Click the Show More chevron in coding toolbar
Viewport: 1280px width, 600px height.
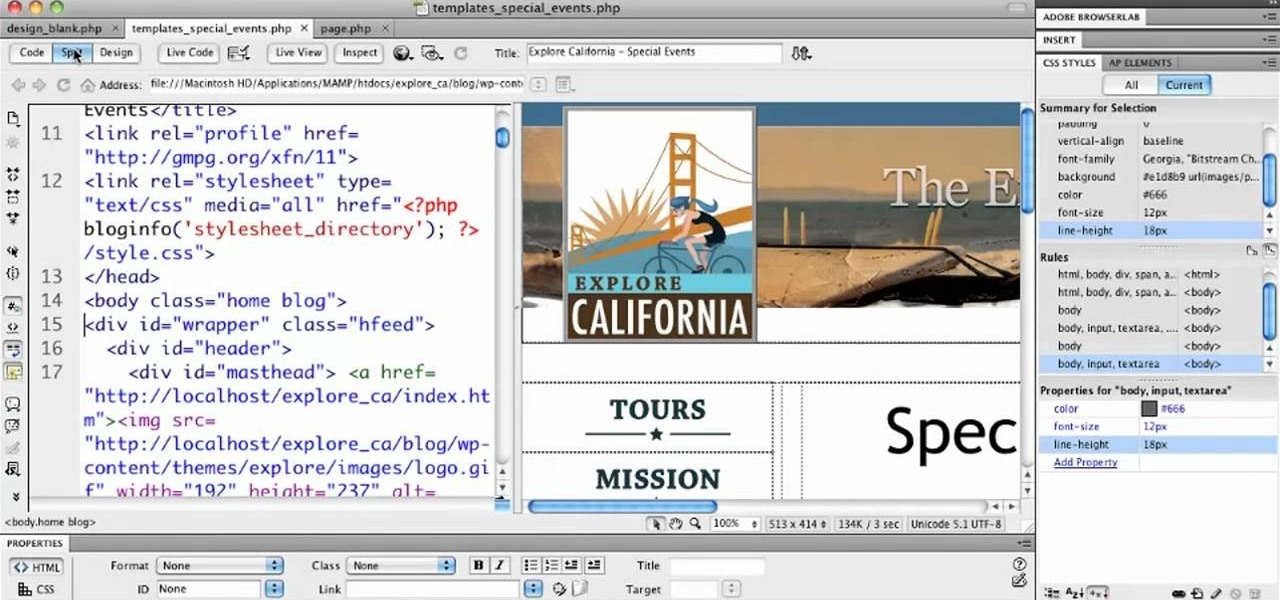[14, 495]
